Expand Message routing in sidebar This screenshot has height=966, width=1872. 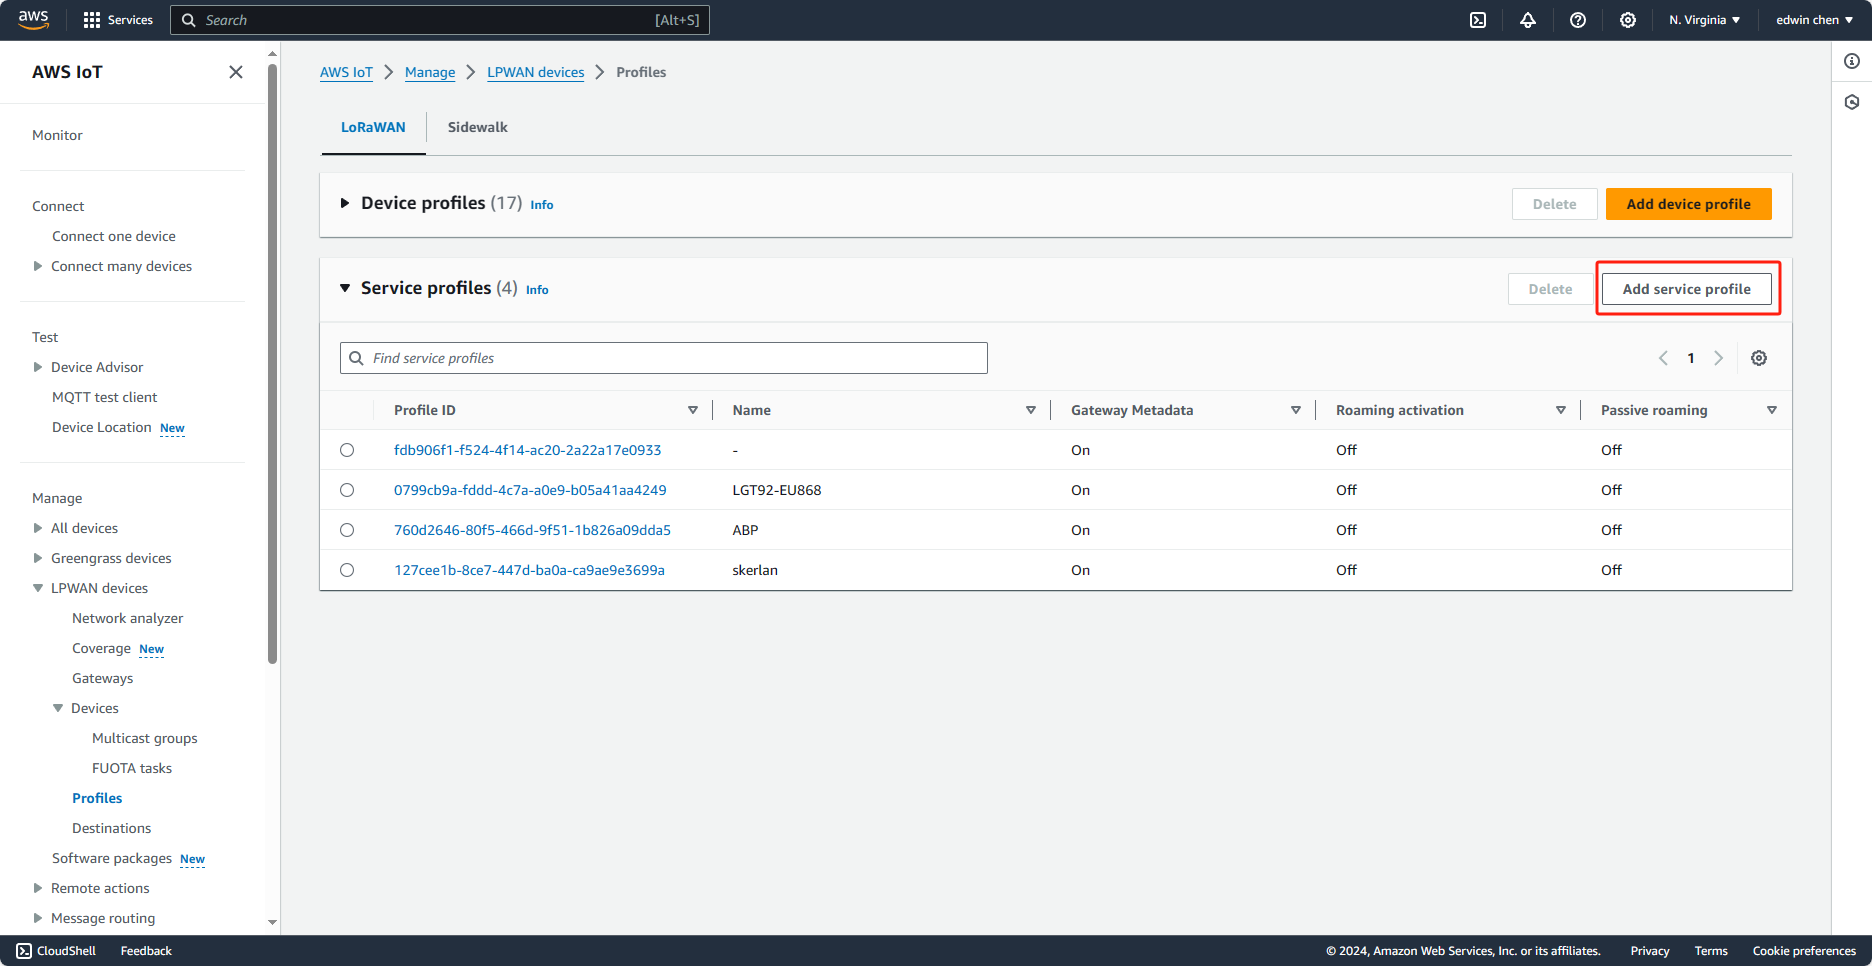[38, 918]
